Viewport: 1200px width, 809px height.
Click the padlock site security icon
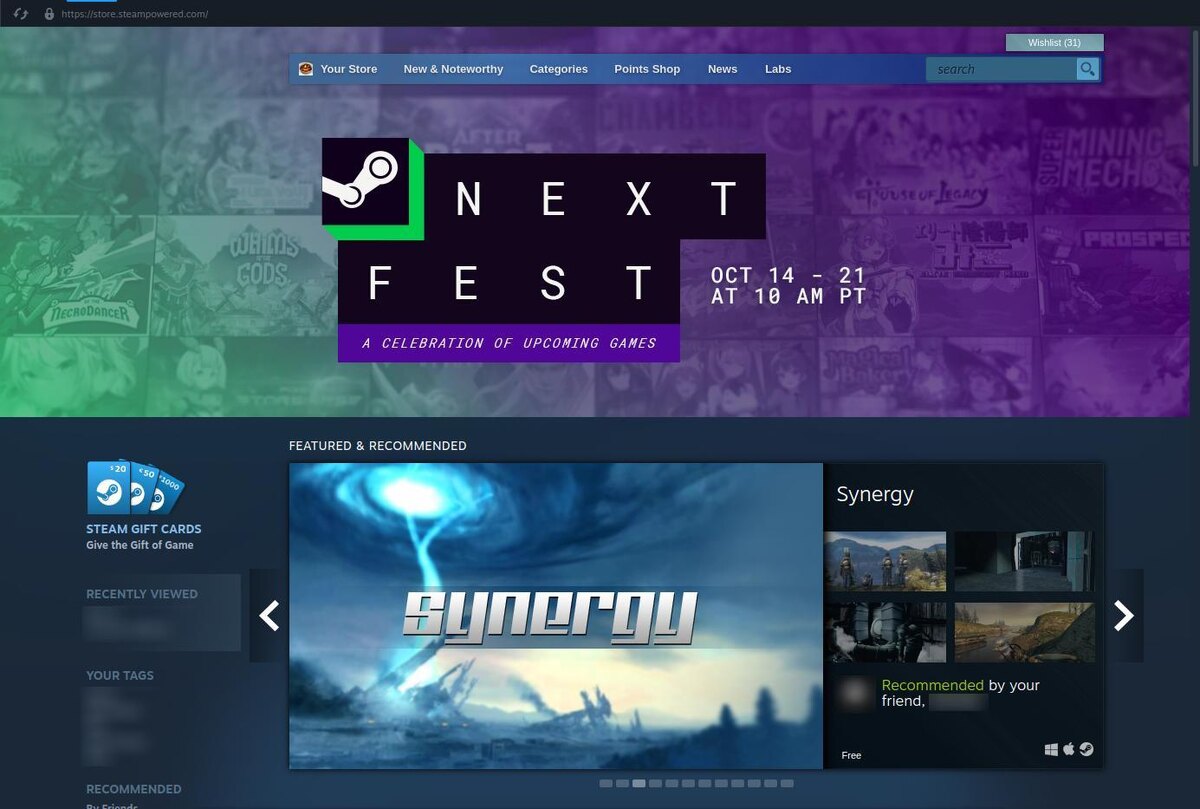49,14
